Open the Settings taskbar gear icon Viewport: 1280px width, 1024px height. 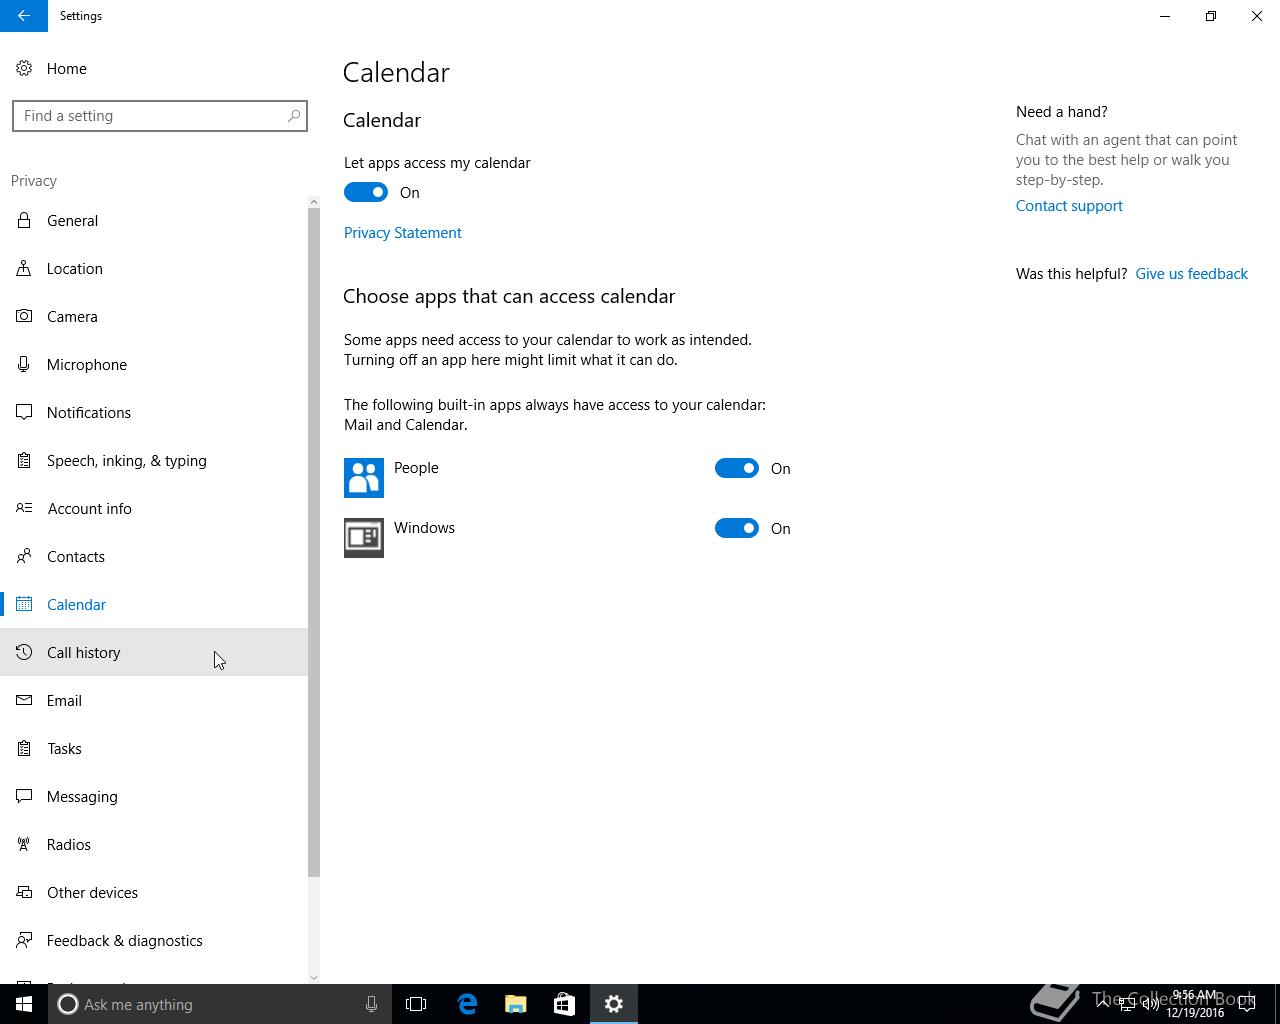tap(614, 1004)
